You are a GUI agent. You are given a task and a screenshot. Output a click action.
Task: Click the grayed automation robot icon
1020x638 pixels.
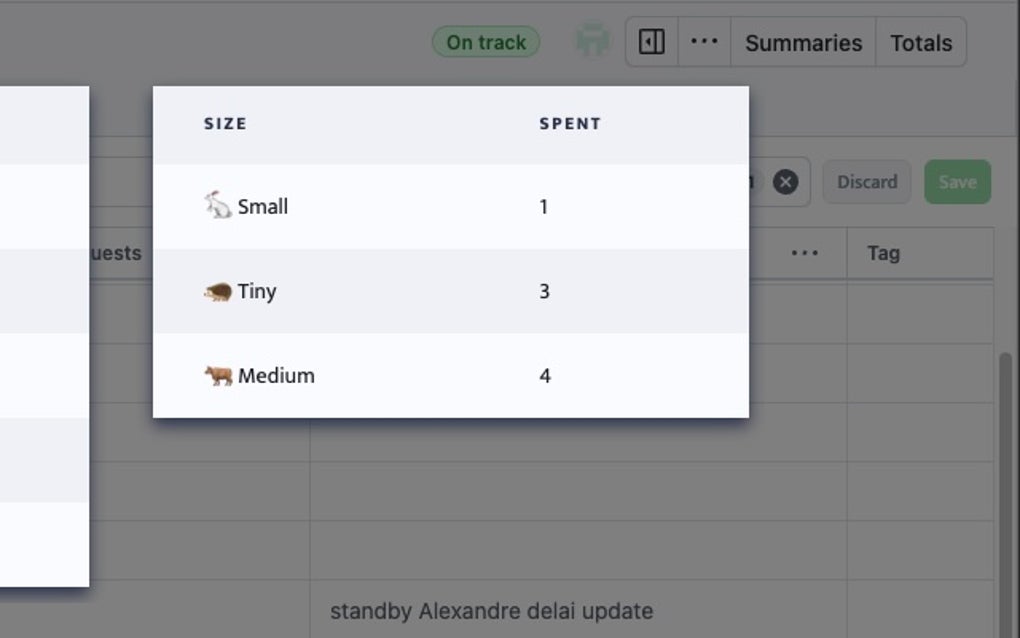592,42
